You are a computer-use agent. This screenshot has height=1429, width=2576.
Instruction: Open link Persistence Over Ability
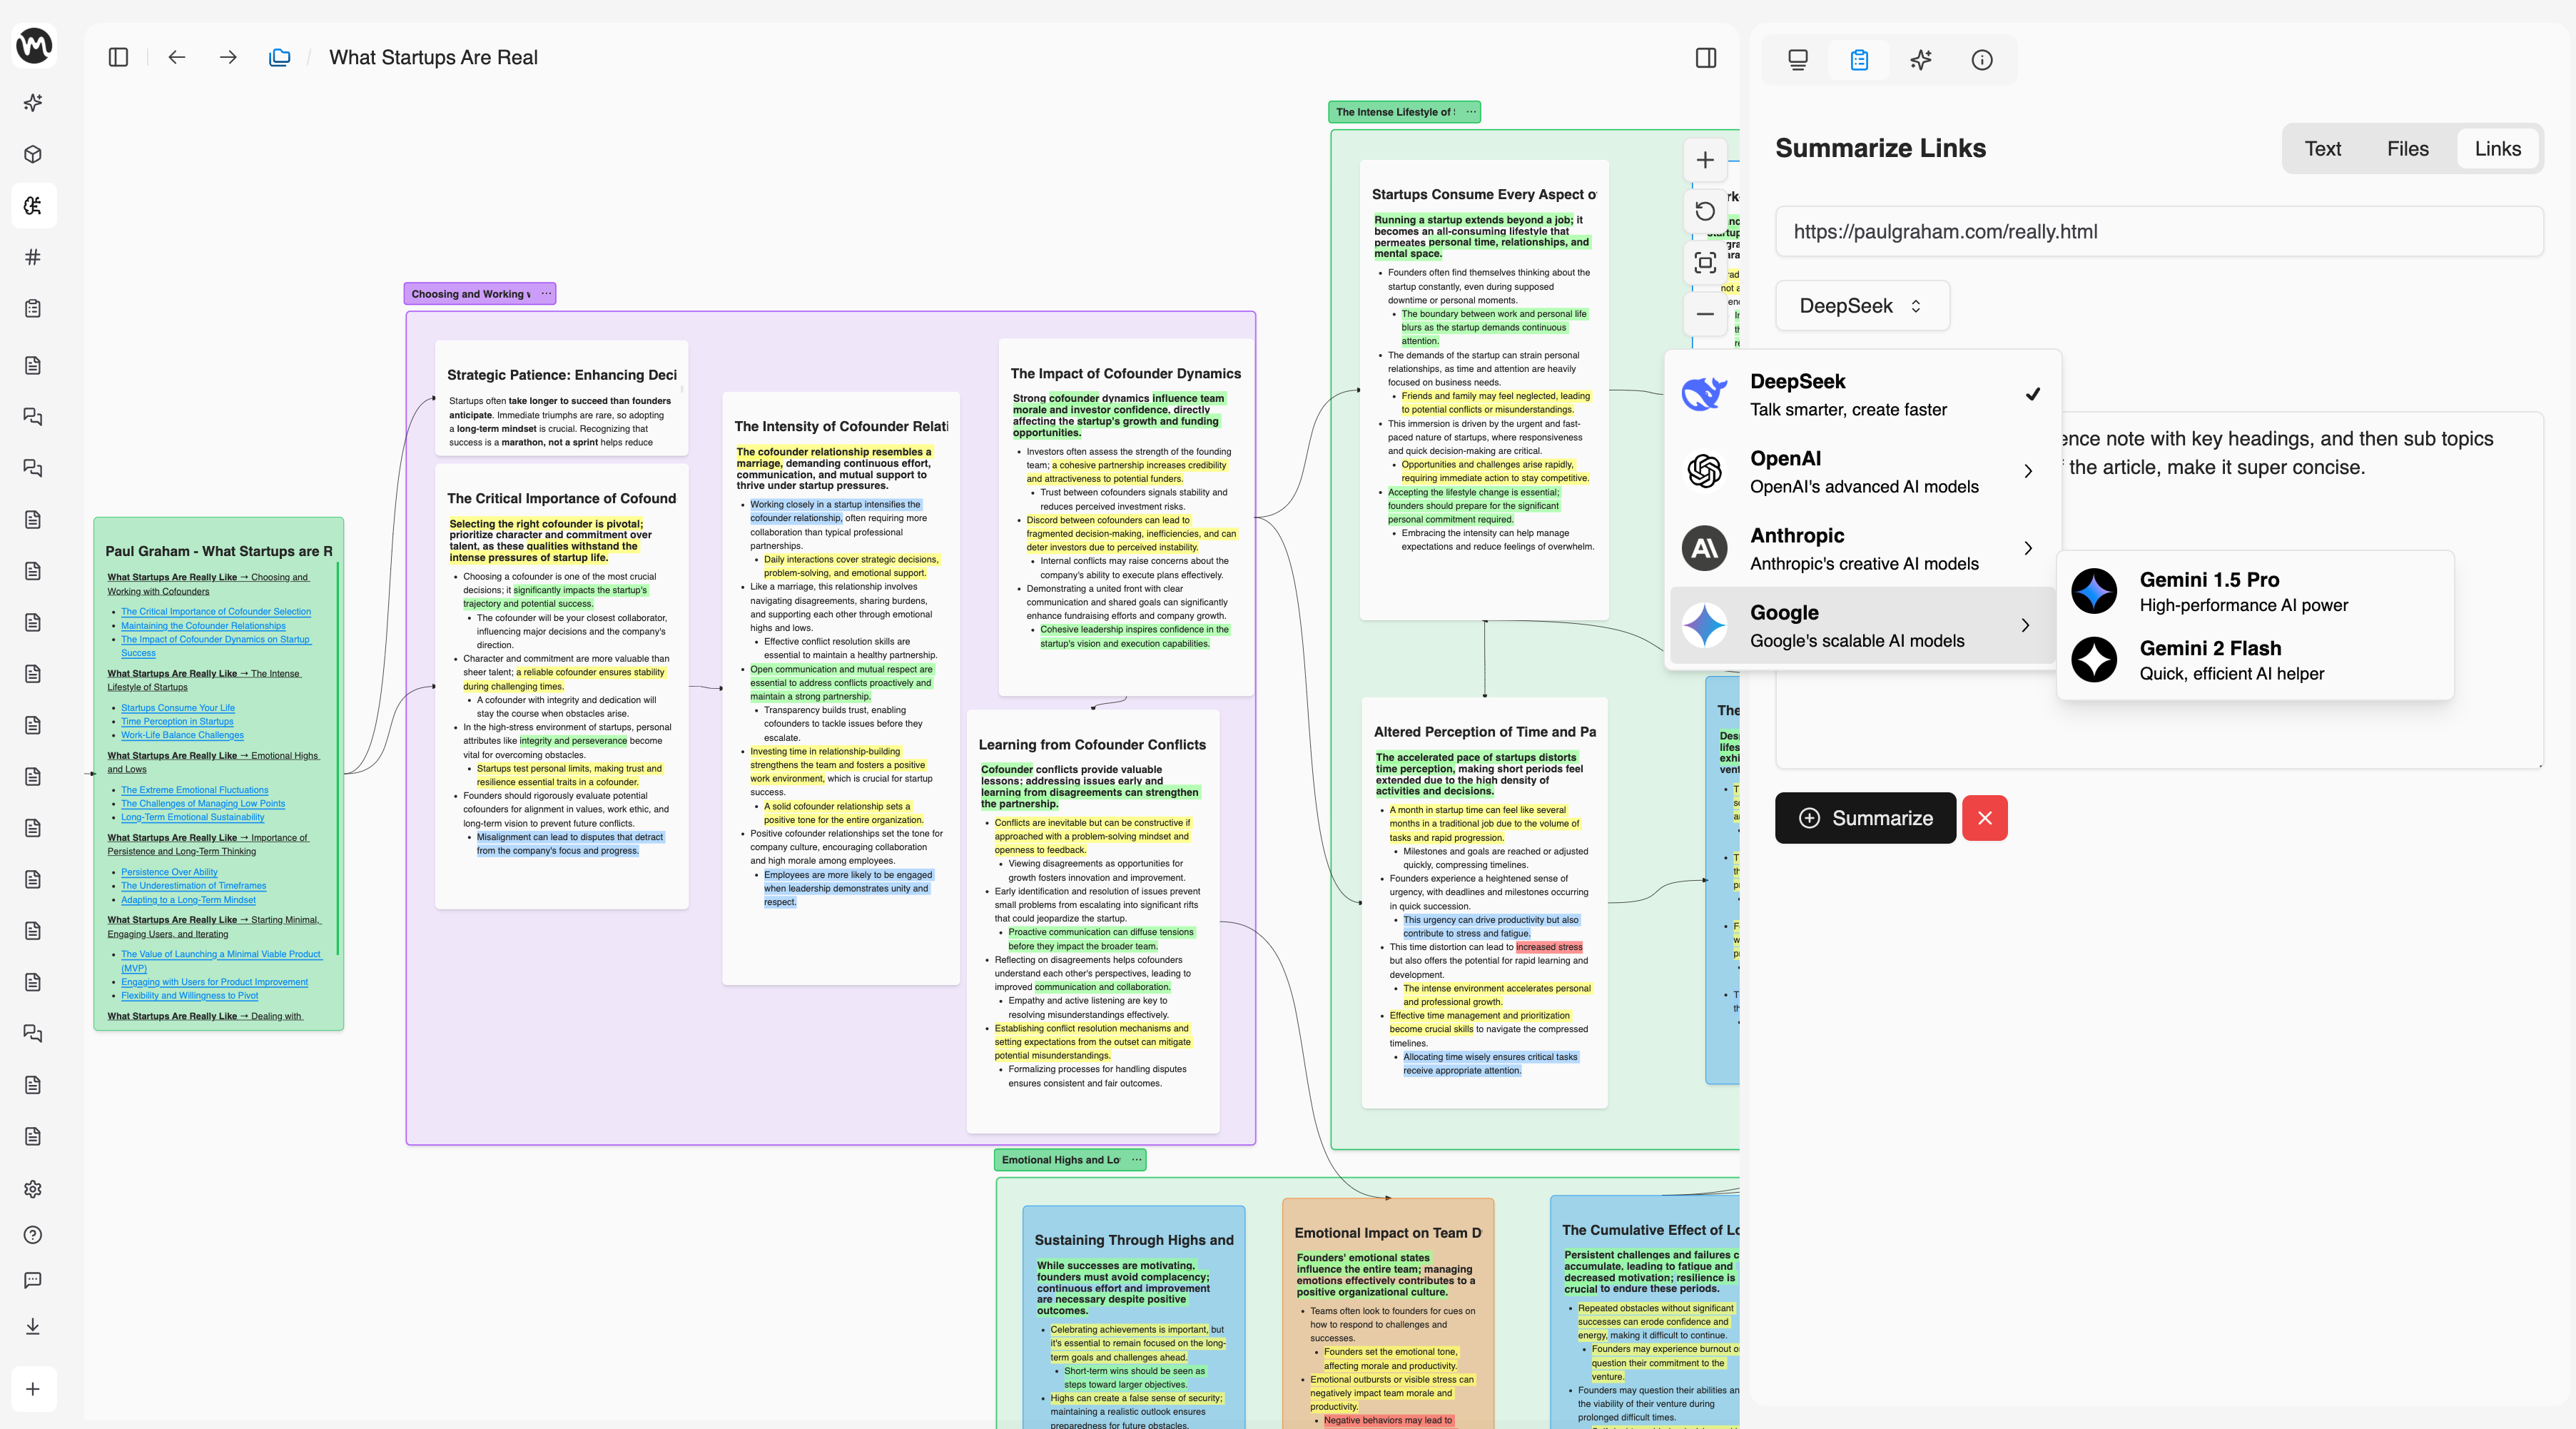pyautogui.click(x=169, y=872)
